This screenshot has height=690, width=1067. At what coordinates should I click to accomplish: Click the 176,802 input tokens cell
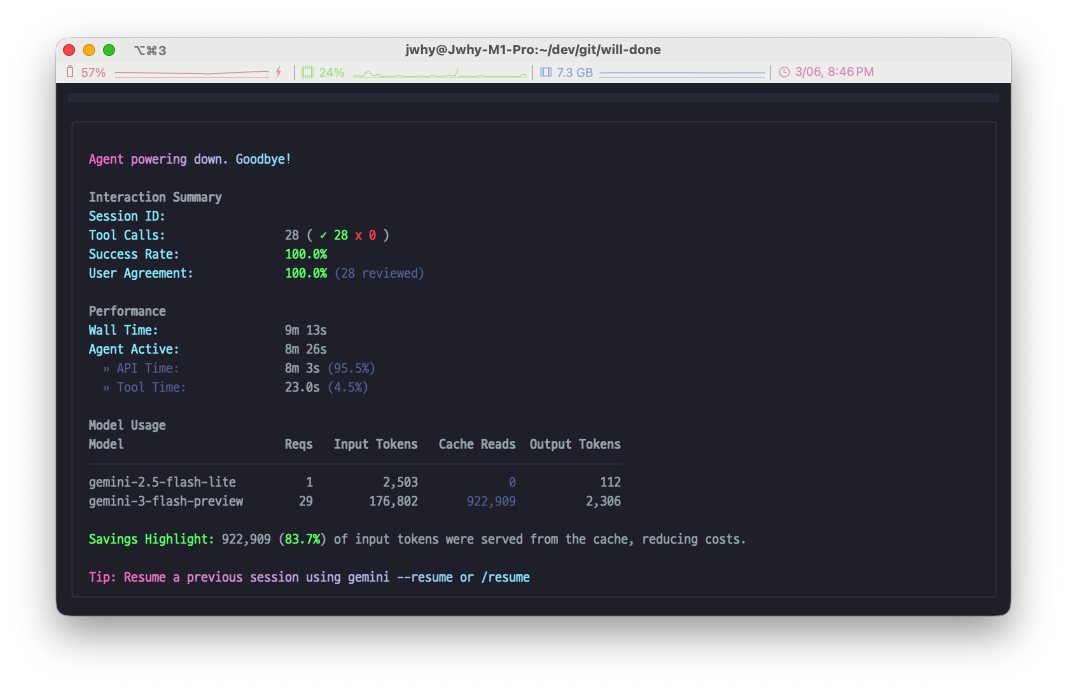point(393,502)
